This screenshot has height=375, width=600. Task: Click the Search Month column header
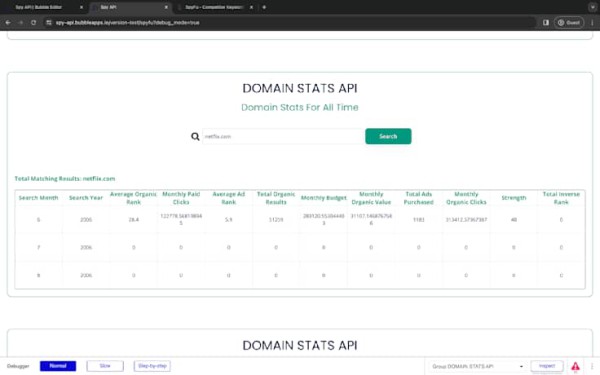[38, 198]
